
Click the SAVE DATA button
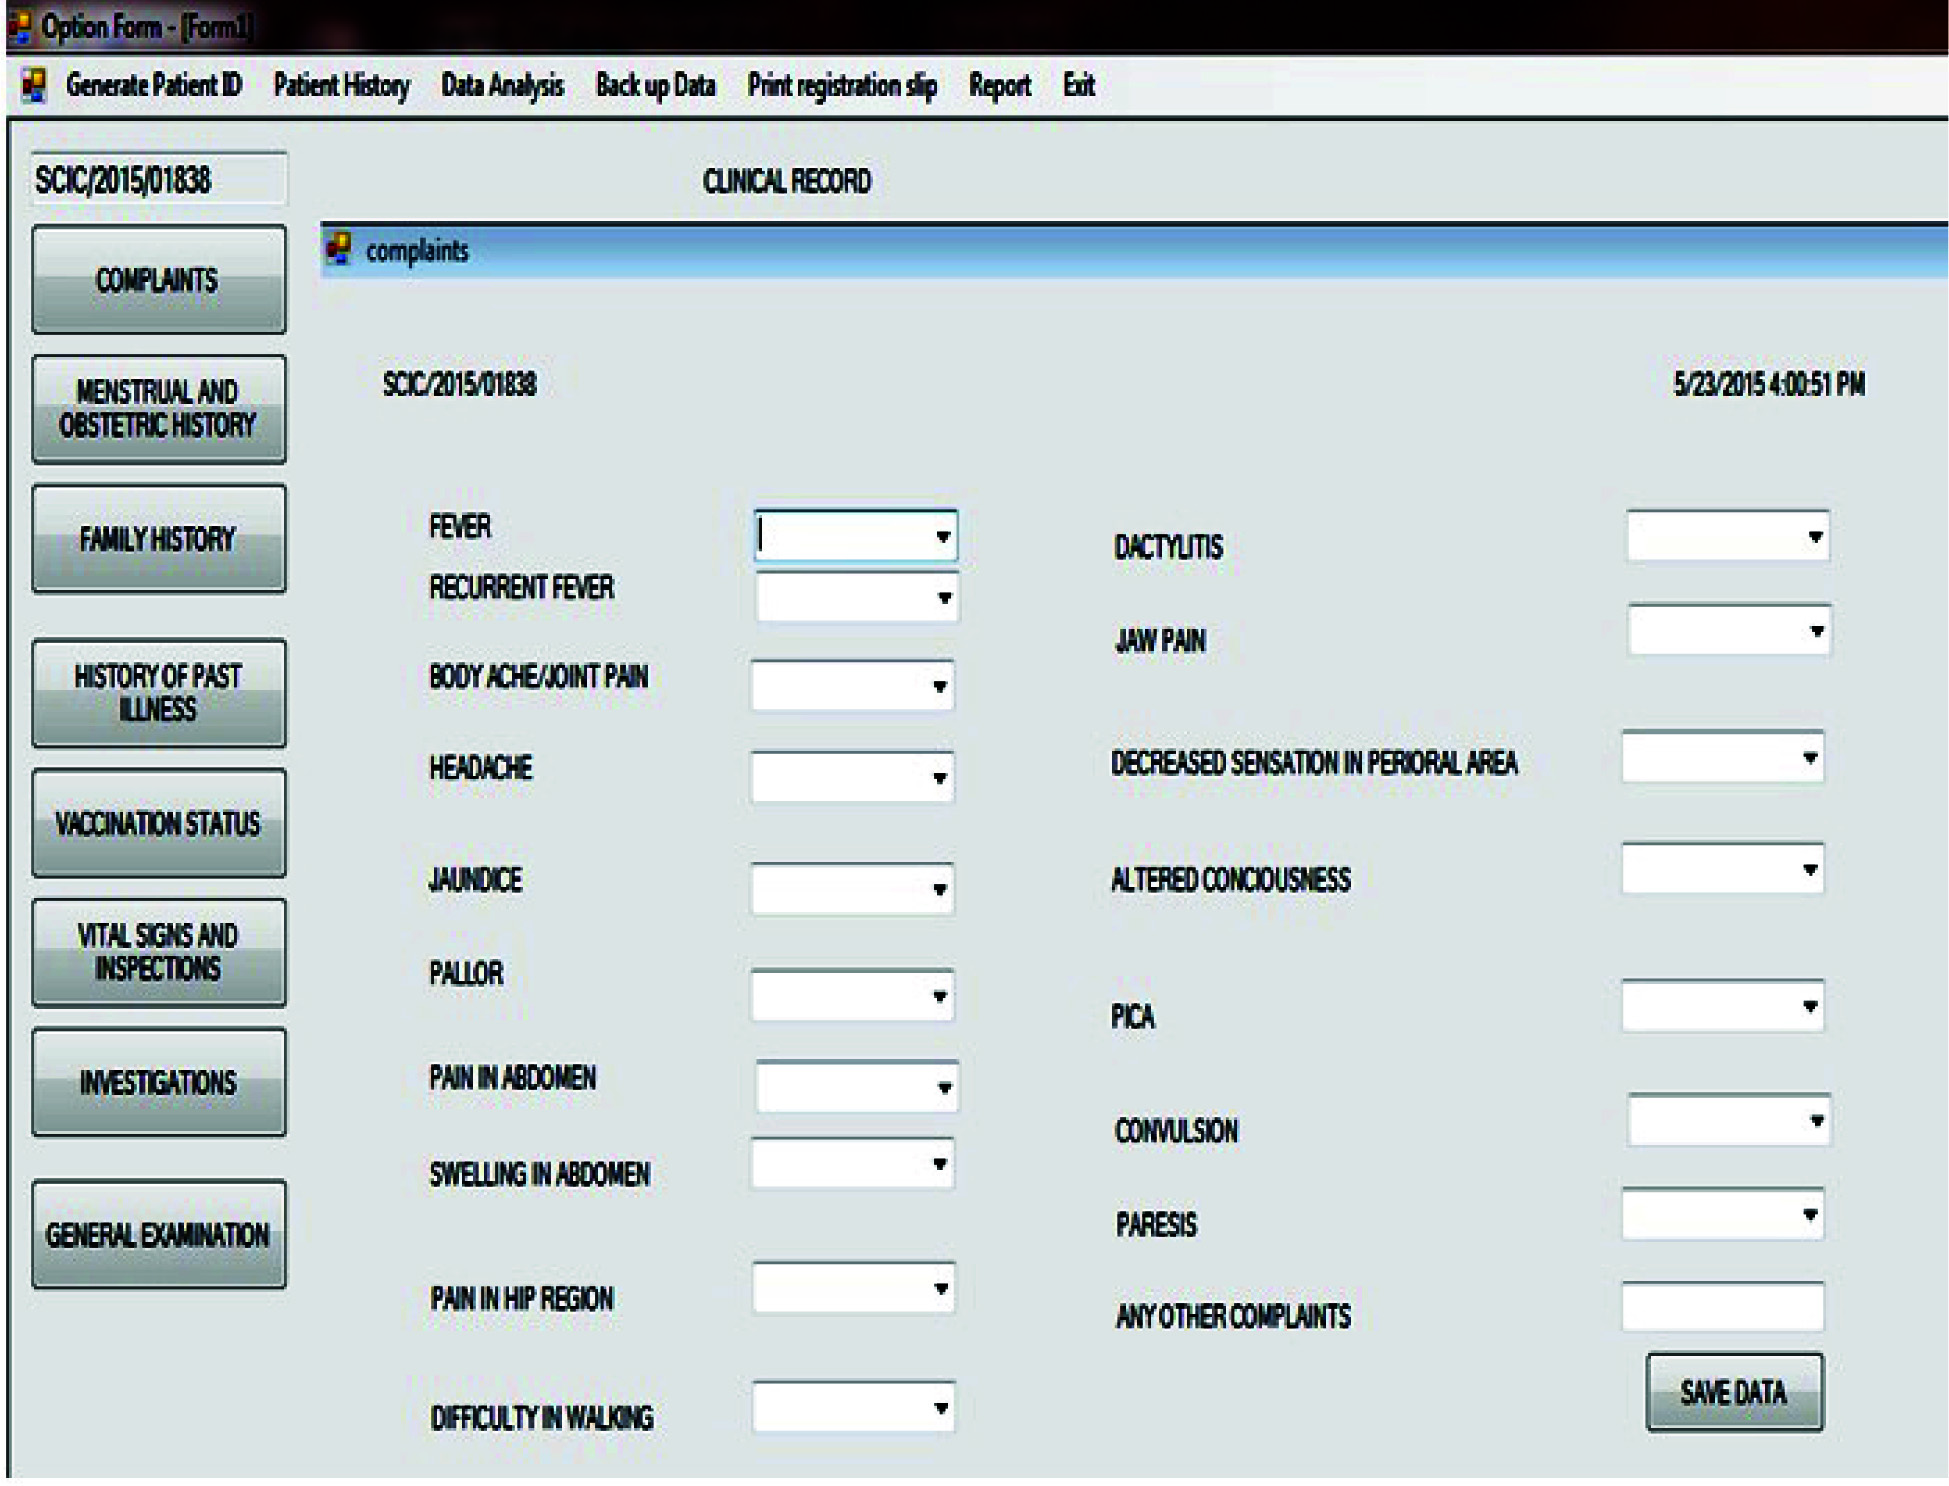click(1733, 1392)
